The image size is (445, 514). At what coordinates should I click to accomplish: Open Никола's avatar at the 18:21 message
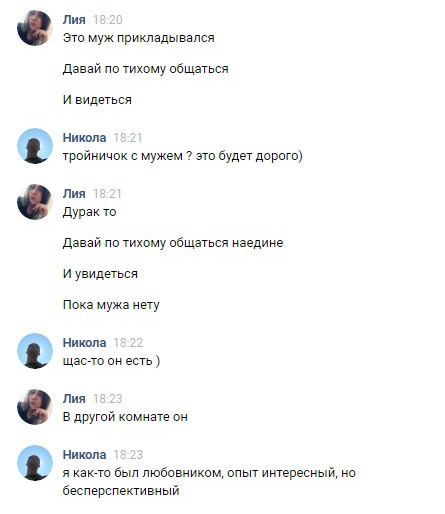click(x=35, y=146)
